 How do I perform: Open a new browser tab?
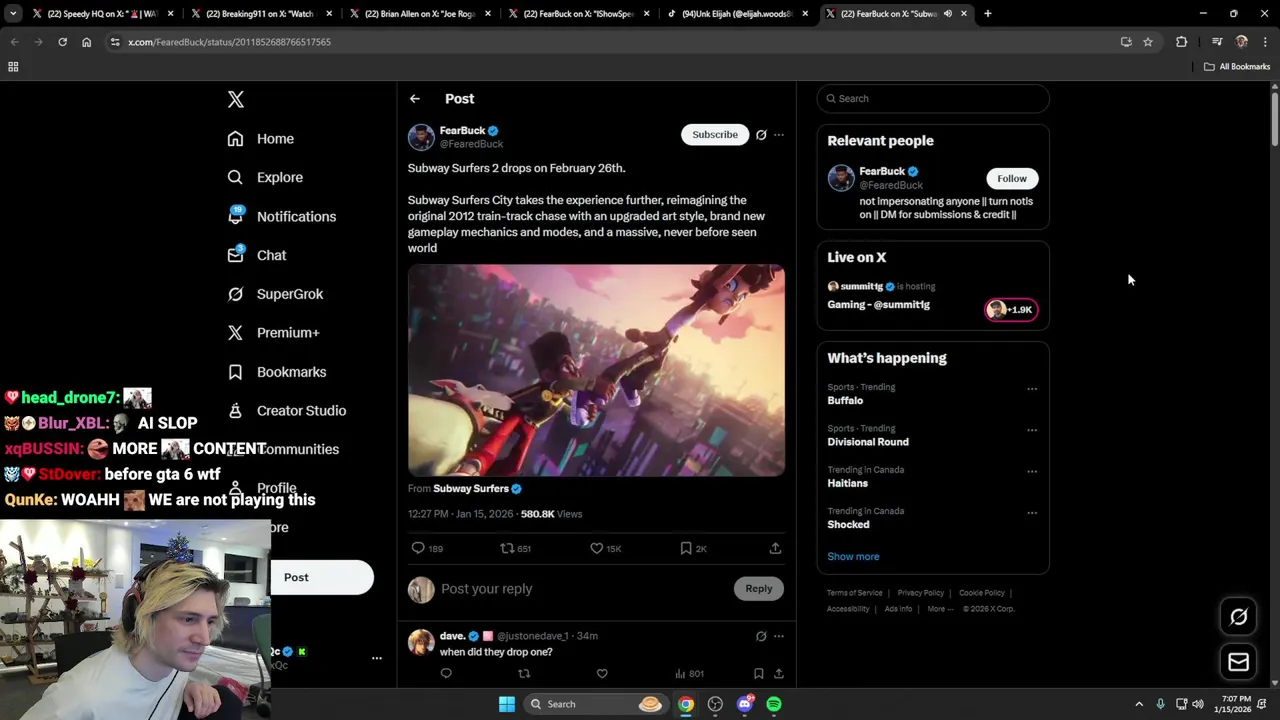(987, 14)
